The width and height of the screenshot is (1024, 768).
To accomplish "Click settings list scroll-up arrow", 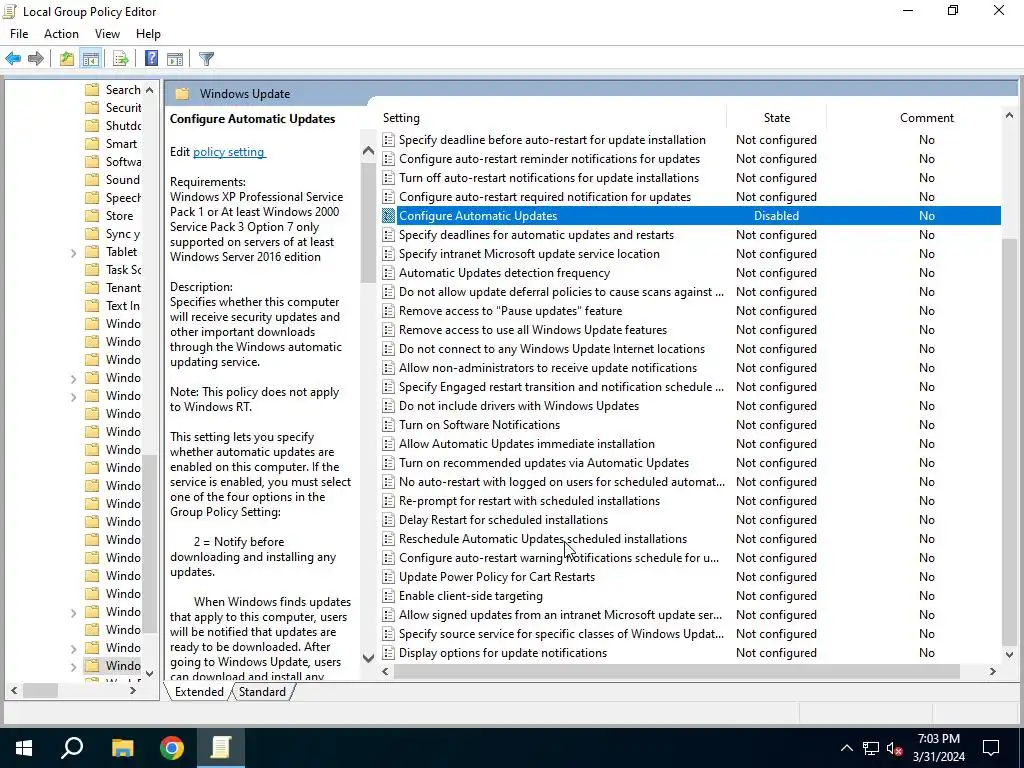I will point(1009,116).
